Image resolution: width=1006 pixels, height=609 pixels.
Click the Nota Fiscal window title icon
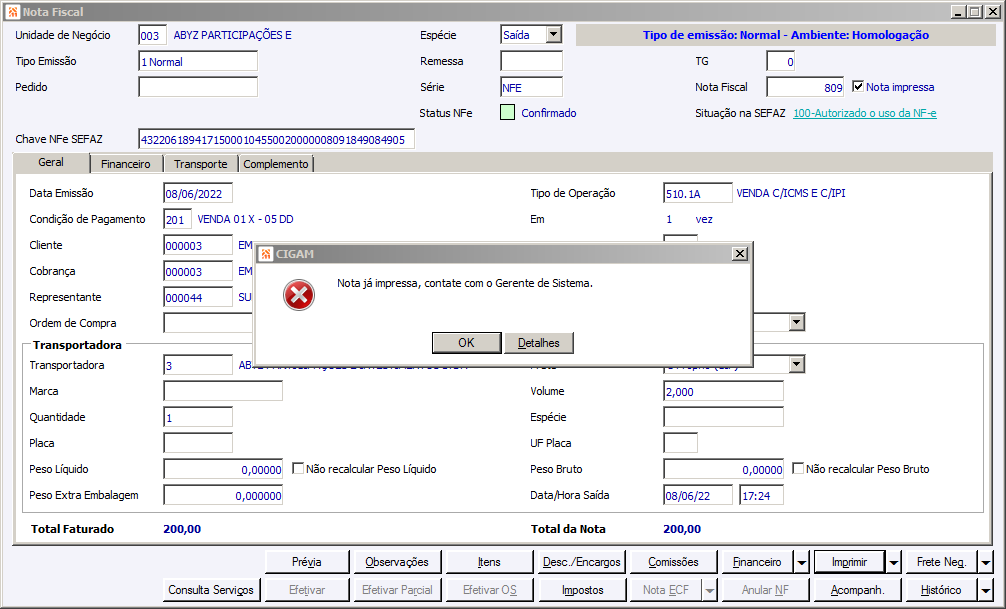[x=13, y=12]
